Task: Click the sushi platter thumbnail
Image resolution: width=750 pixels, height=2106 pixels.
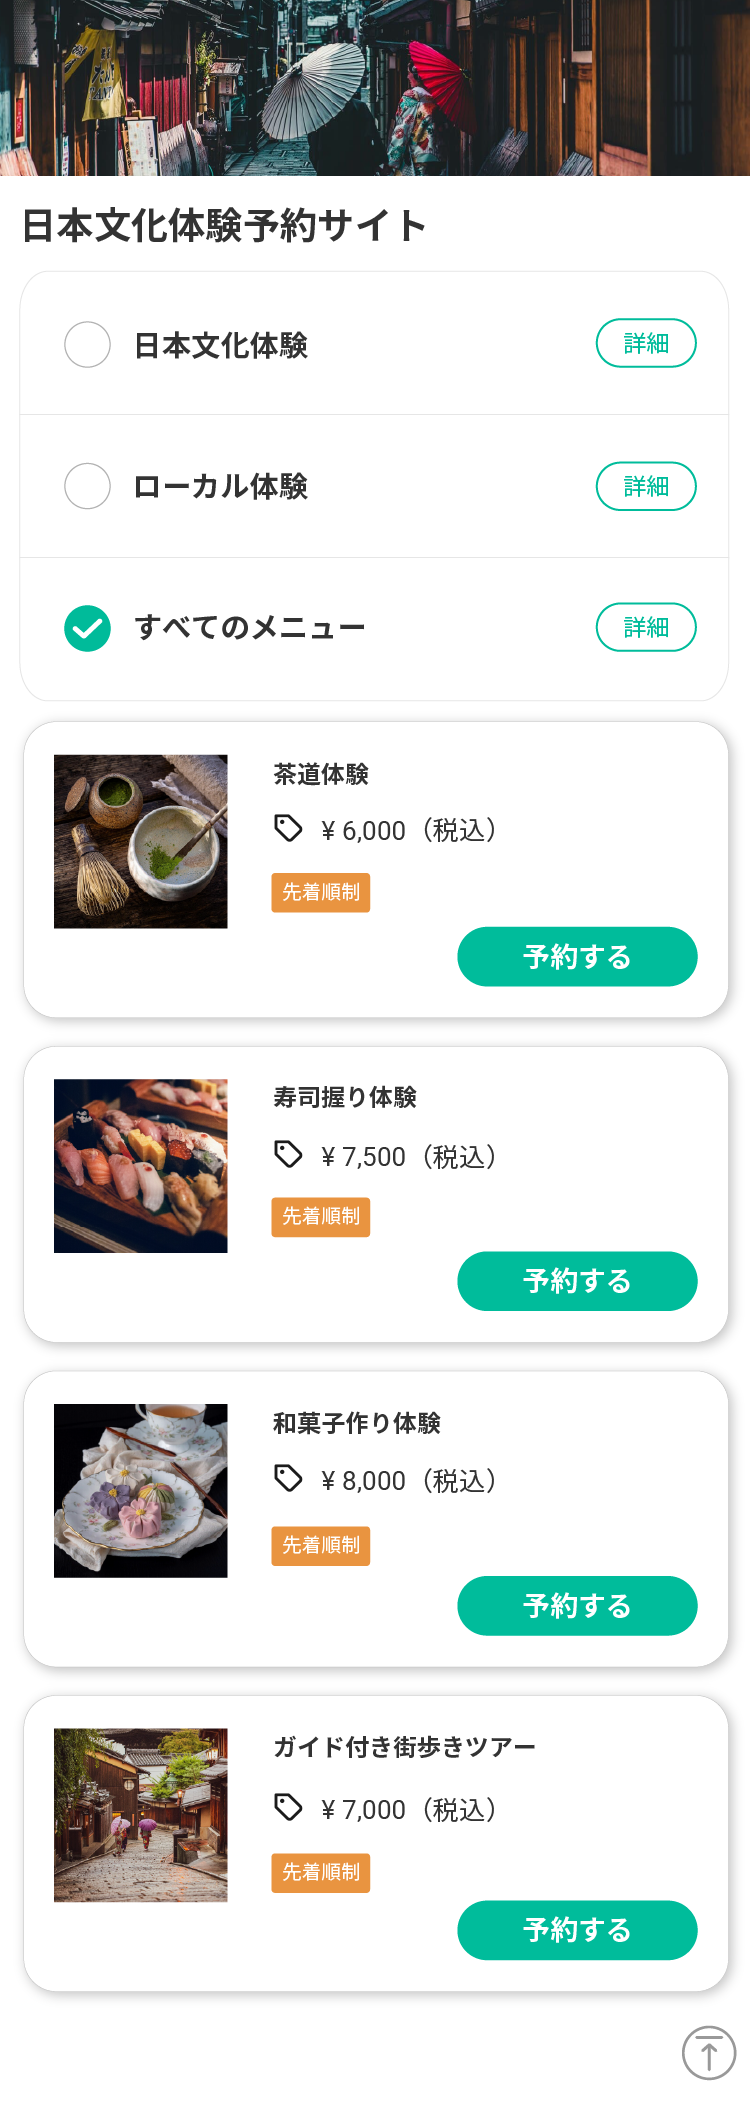Action: pos(141,1166)
